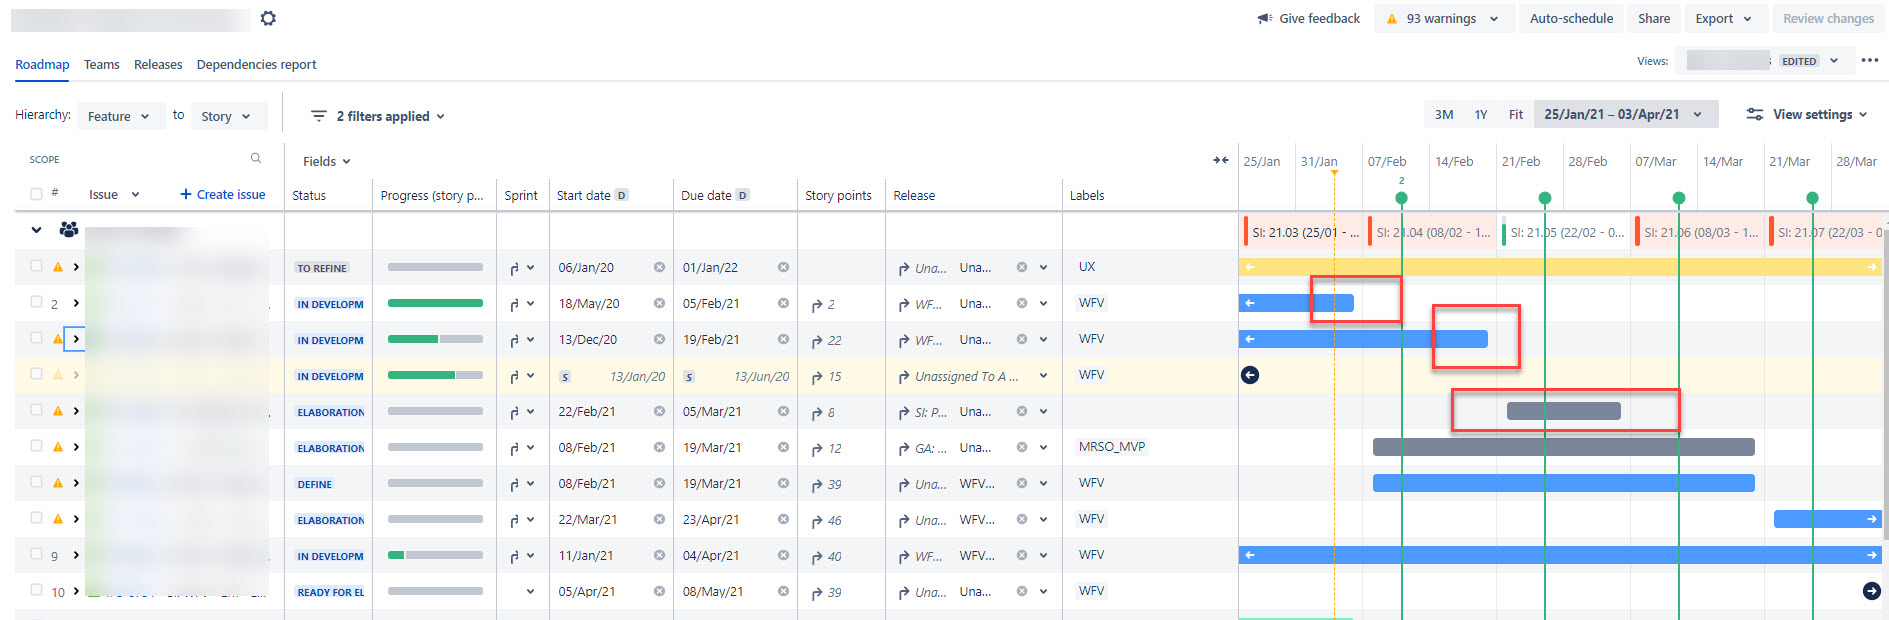Go to the Dependencies report tab
Image resolution: width=1889 pixels, height=620 pixels.
pos(256,64)
